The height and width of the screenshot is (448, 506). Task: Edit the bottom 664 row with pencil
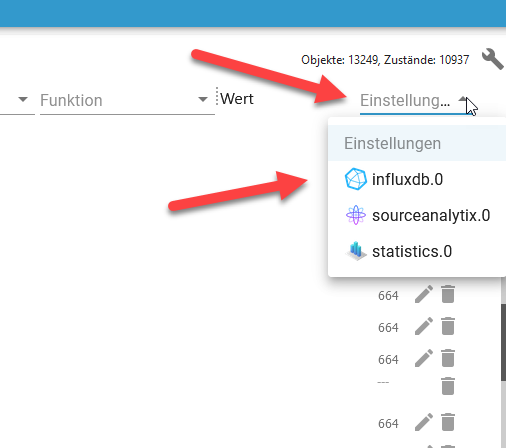point(424,422)
